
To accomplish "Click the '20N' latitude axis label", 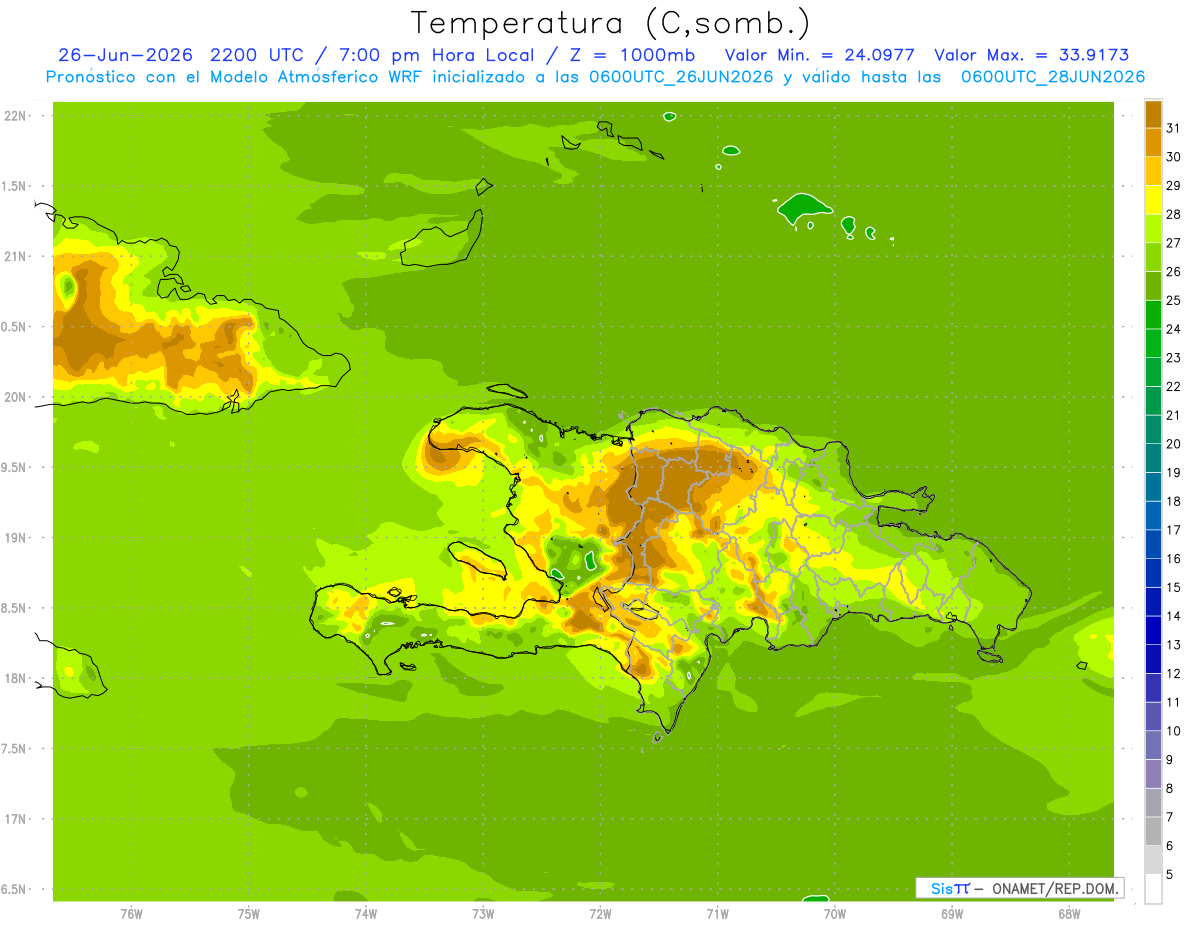I will click(15, 397).
